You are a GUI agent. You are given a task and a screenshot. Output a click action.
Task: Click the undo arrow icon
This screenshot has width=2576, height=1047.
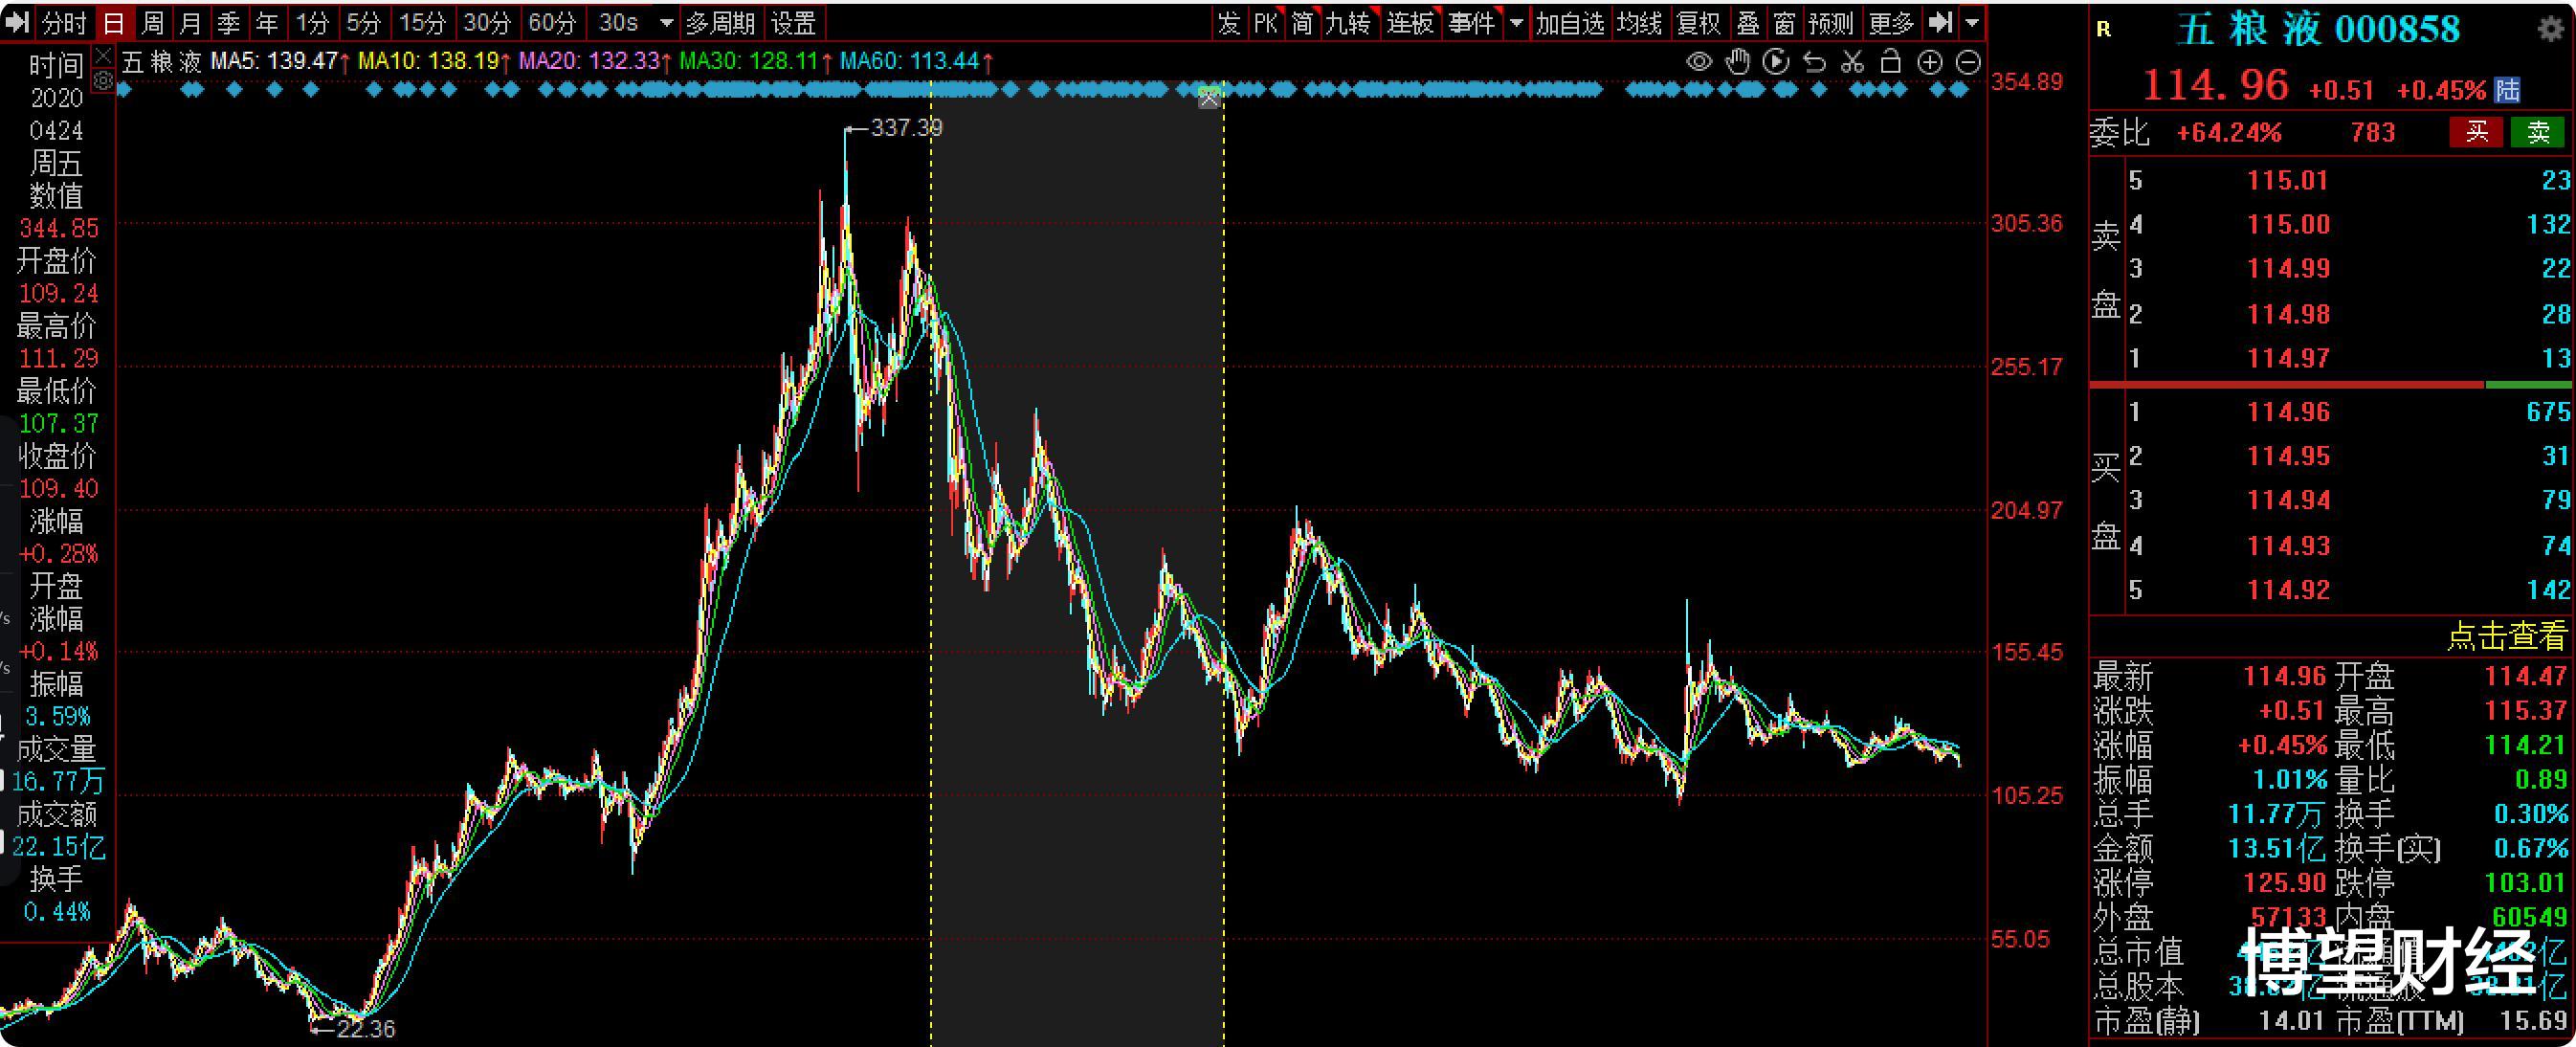point(1814,63)
